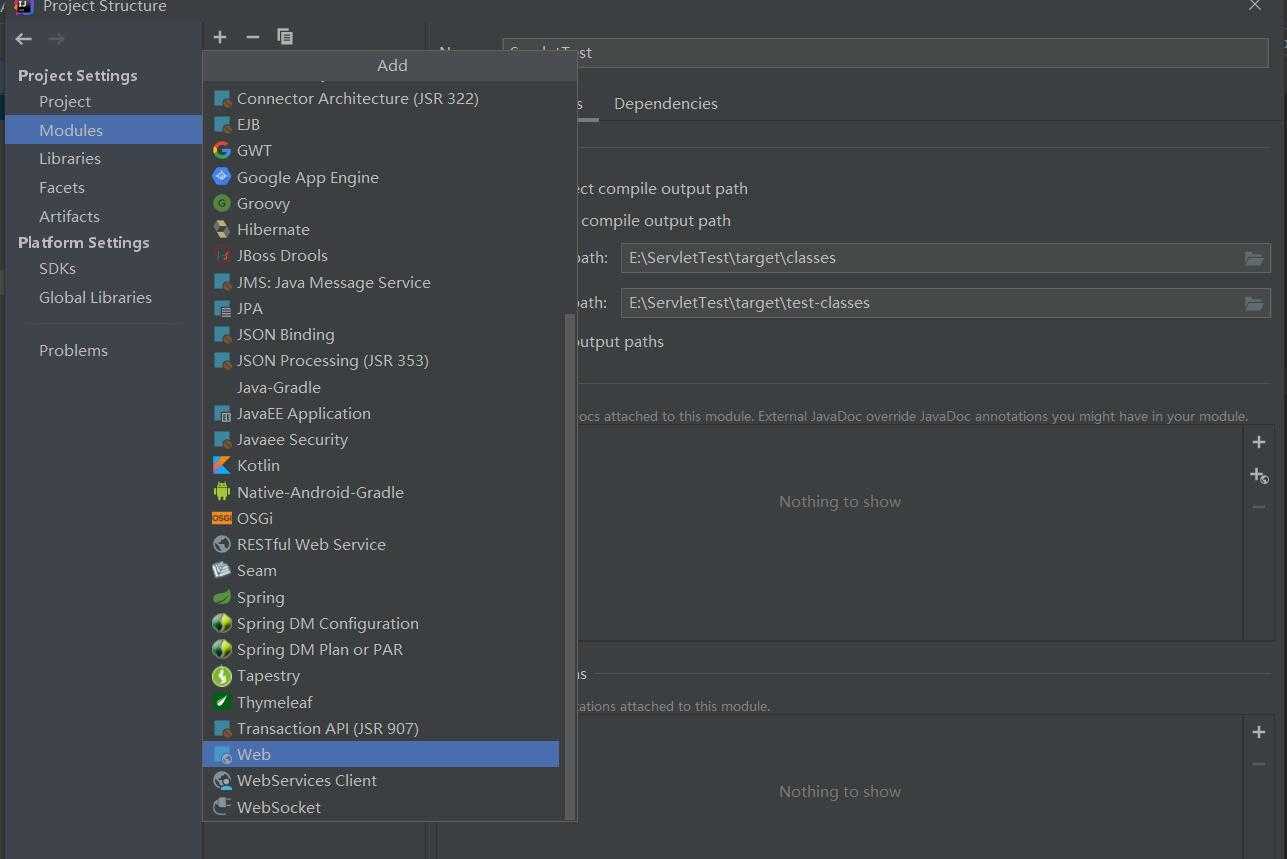Select the Spring framework entry
The image size is (1287, 859).
tap(381, 597)
